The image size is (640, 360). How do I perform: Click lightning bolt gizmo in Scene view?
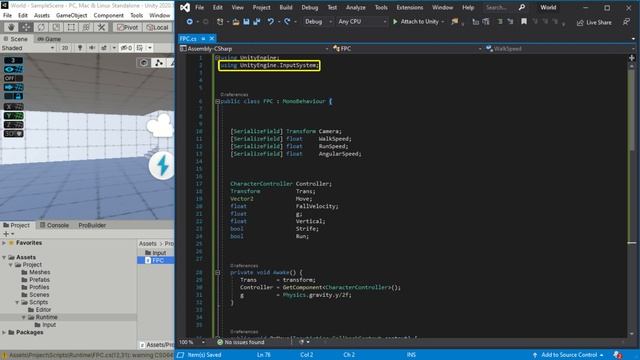tap(162, 166)
